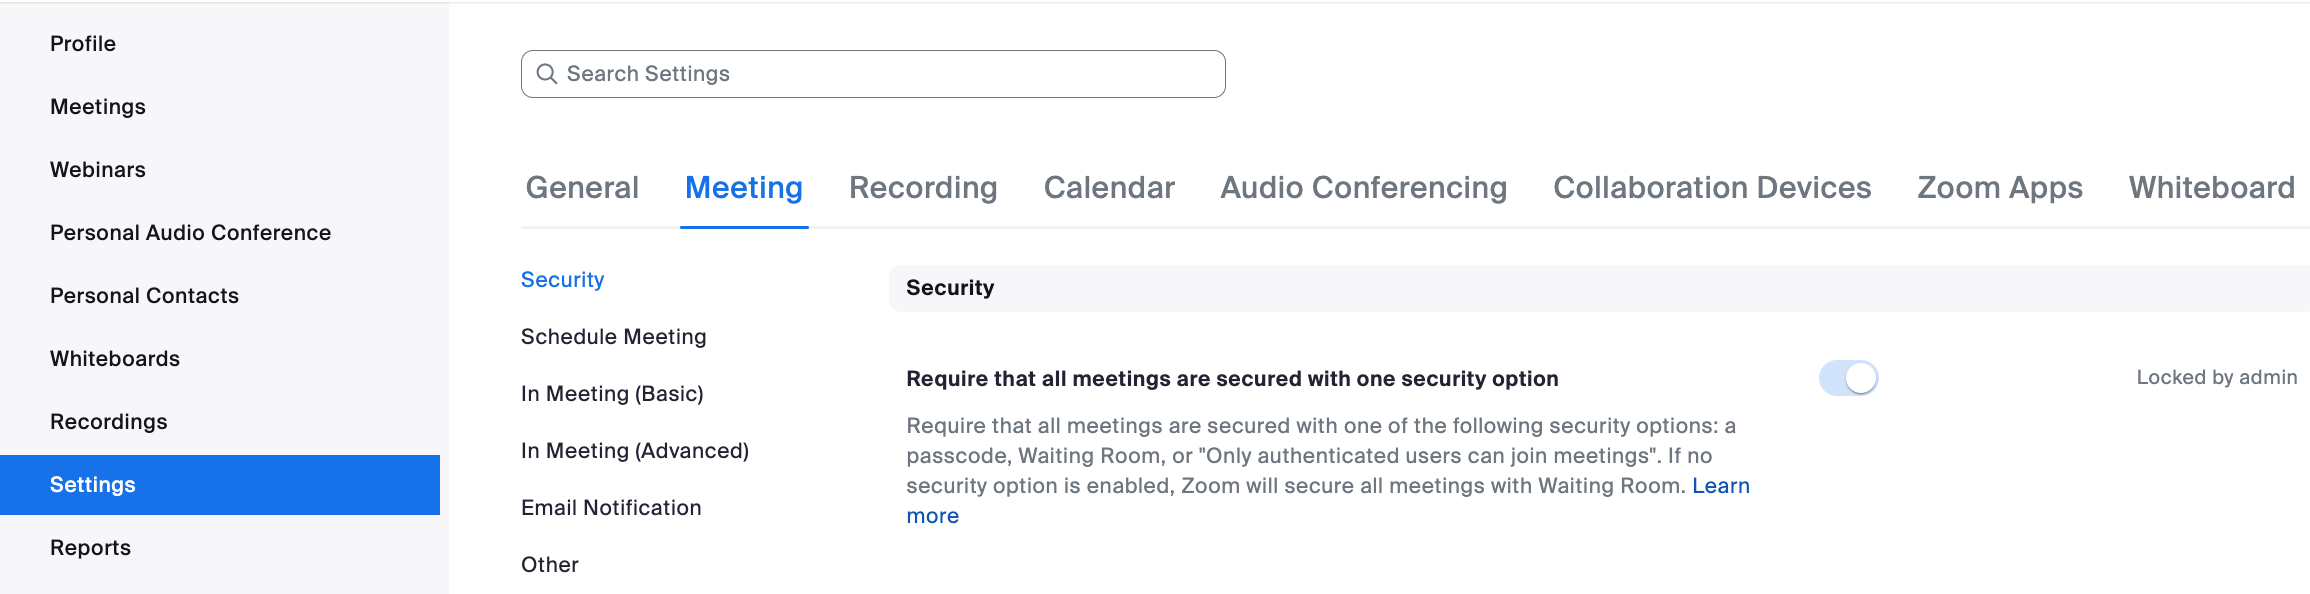The image size is (2310, 594).
Task: Open the Zoom Apps settings tab
Action: [x=1999, y=187]
